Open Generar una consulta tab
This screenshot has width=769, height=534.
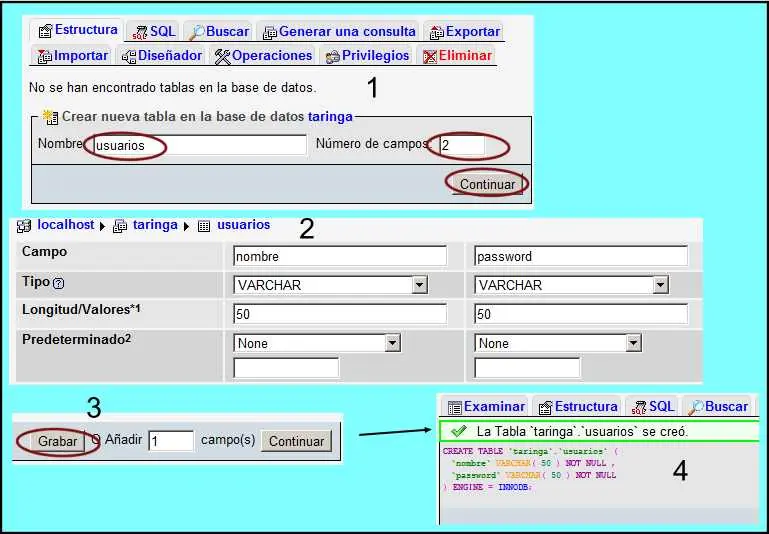[x=339, y=31]
